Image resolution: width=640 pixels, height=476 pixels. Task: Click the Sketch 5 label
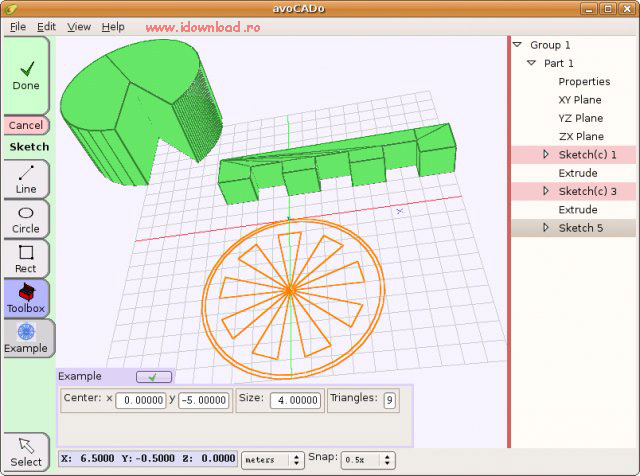point(580,228)
